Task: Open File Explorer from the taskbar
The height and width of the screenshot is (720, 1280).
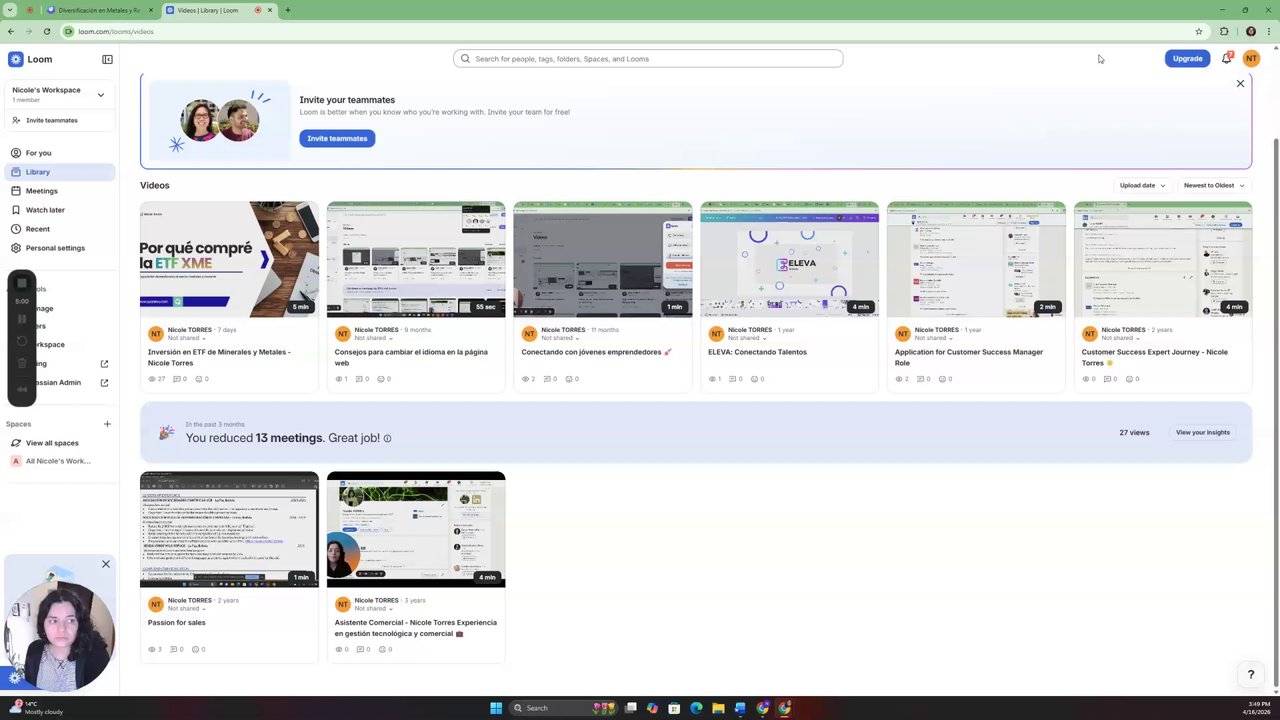Action: [x=718, y=708]
